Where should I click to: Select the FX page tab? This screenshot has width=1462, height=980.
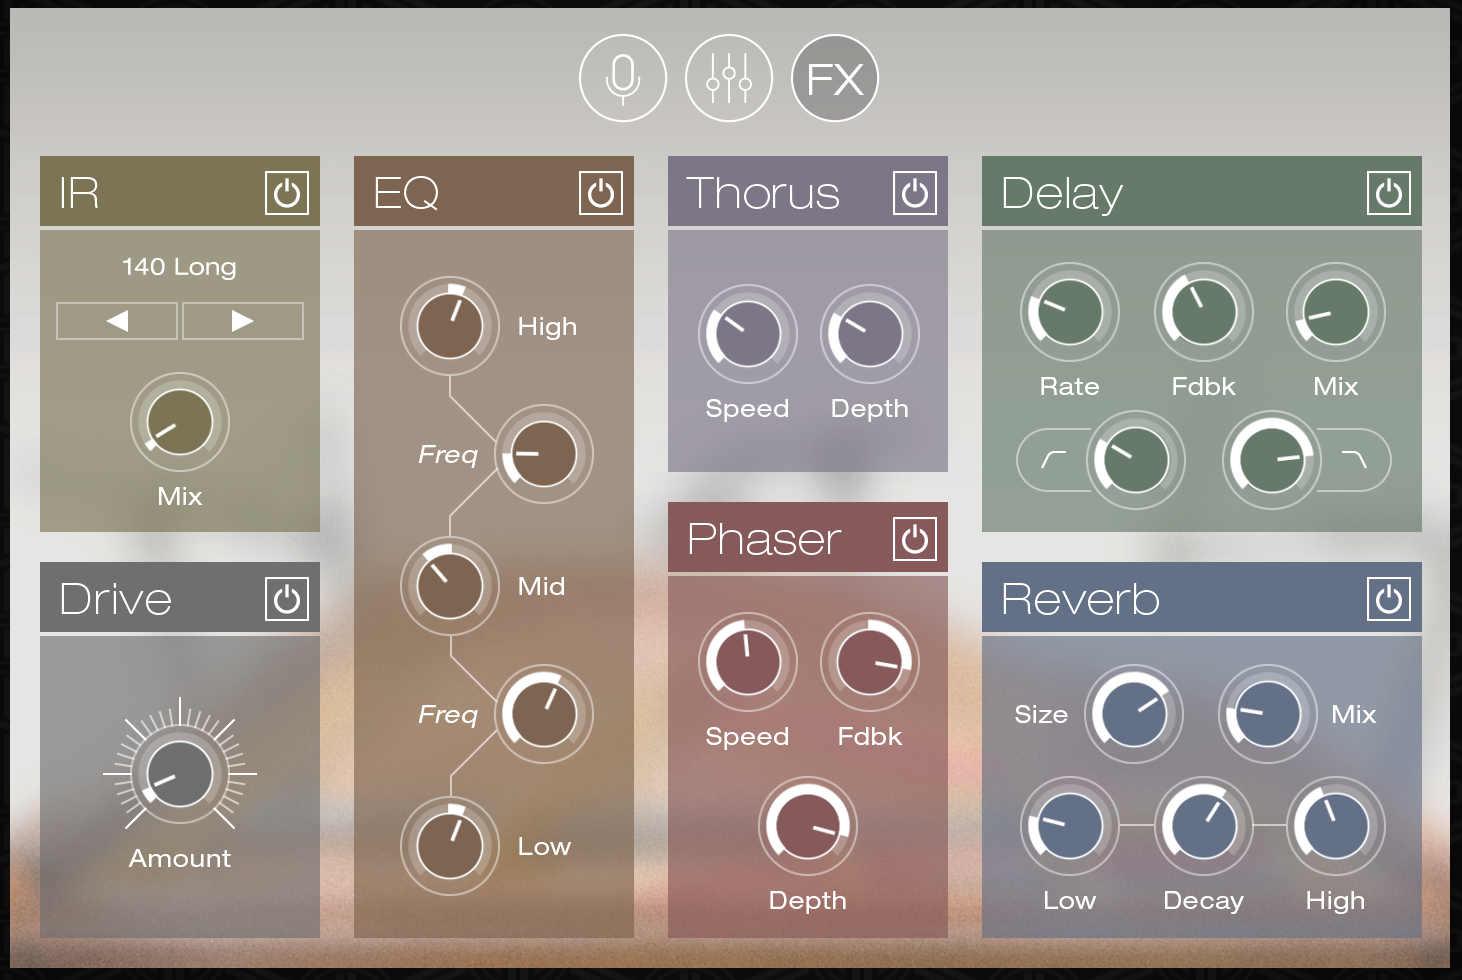pos(835,78)
